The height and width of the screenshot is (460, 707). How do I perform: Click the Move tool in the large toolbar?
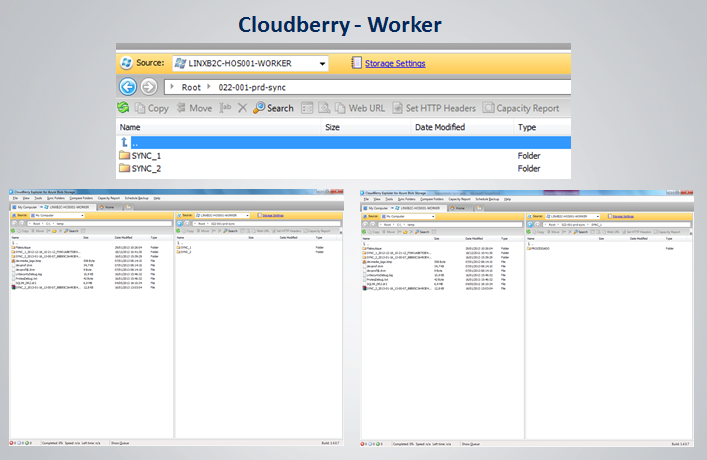194,108
